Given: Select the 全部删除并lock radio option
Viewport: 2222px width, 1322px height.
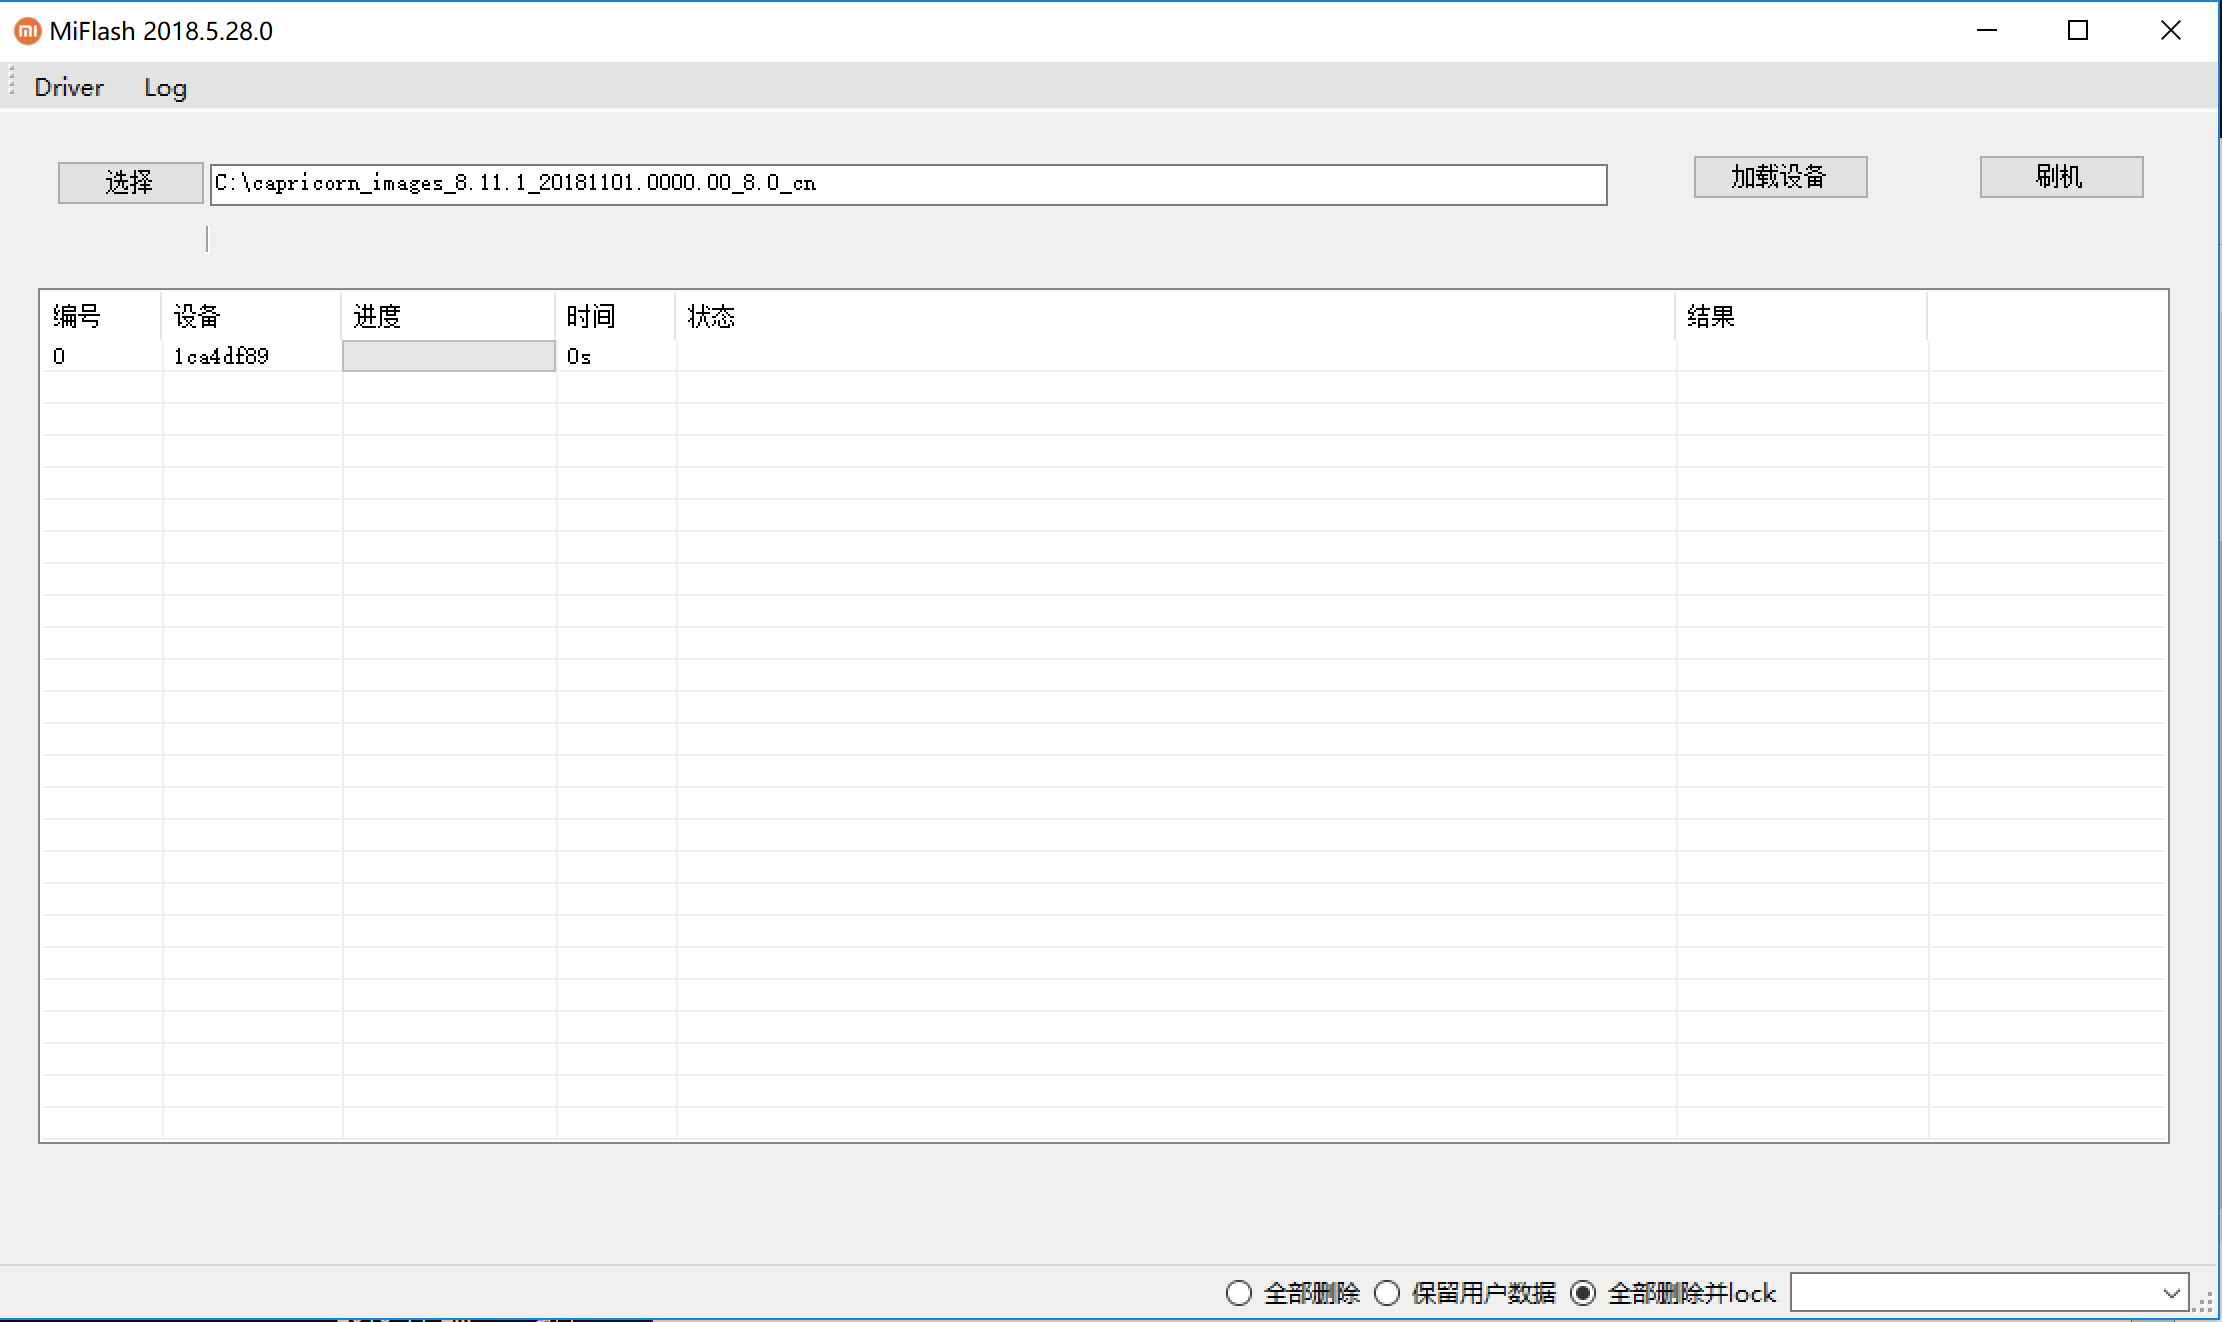Looking at the screenshot, I should click(1583, 1293).
